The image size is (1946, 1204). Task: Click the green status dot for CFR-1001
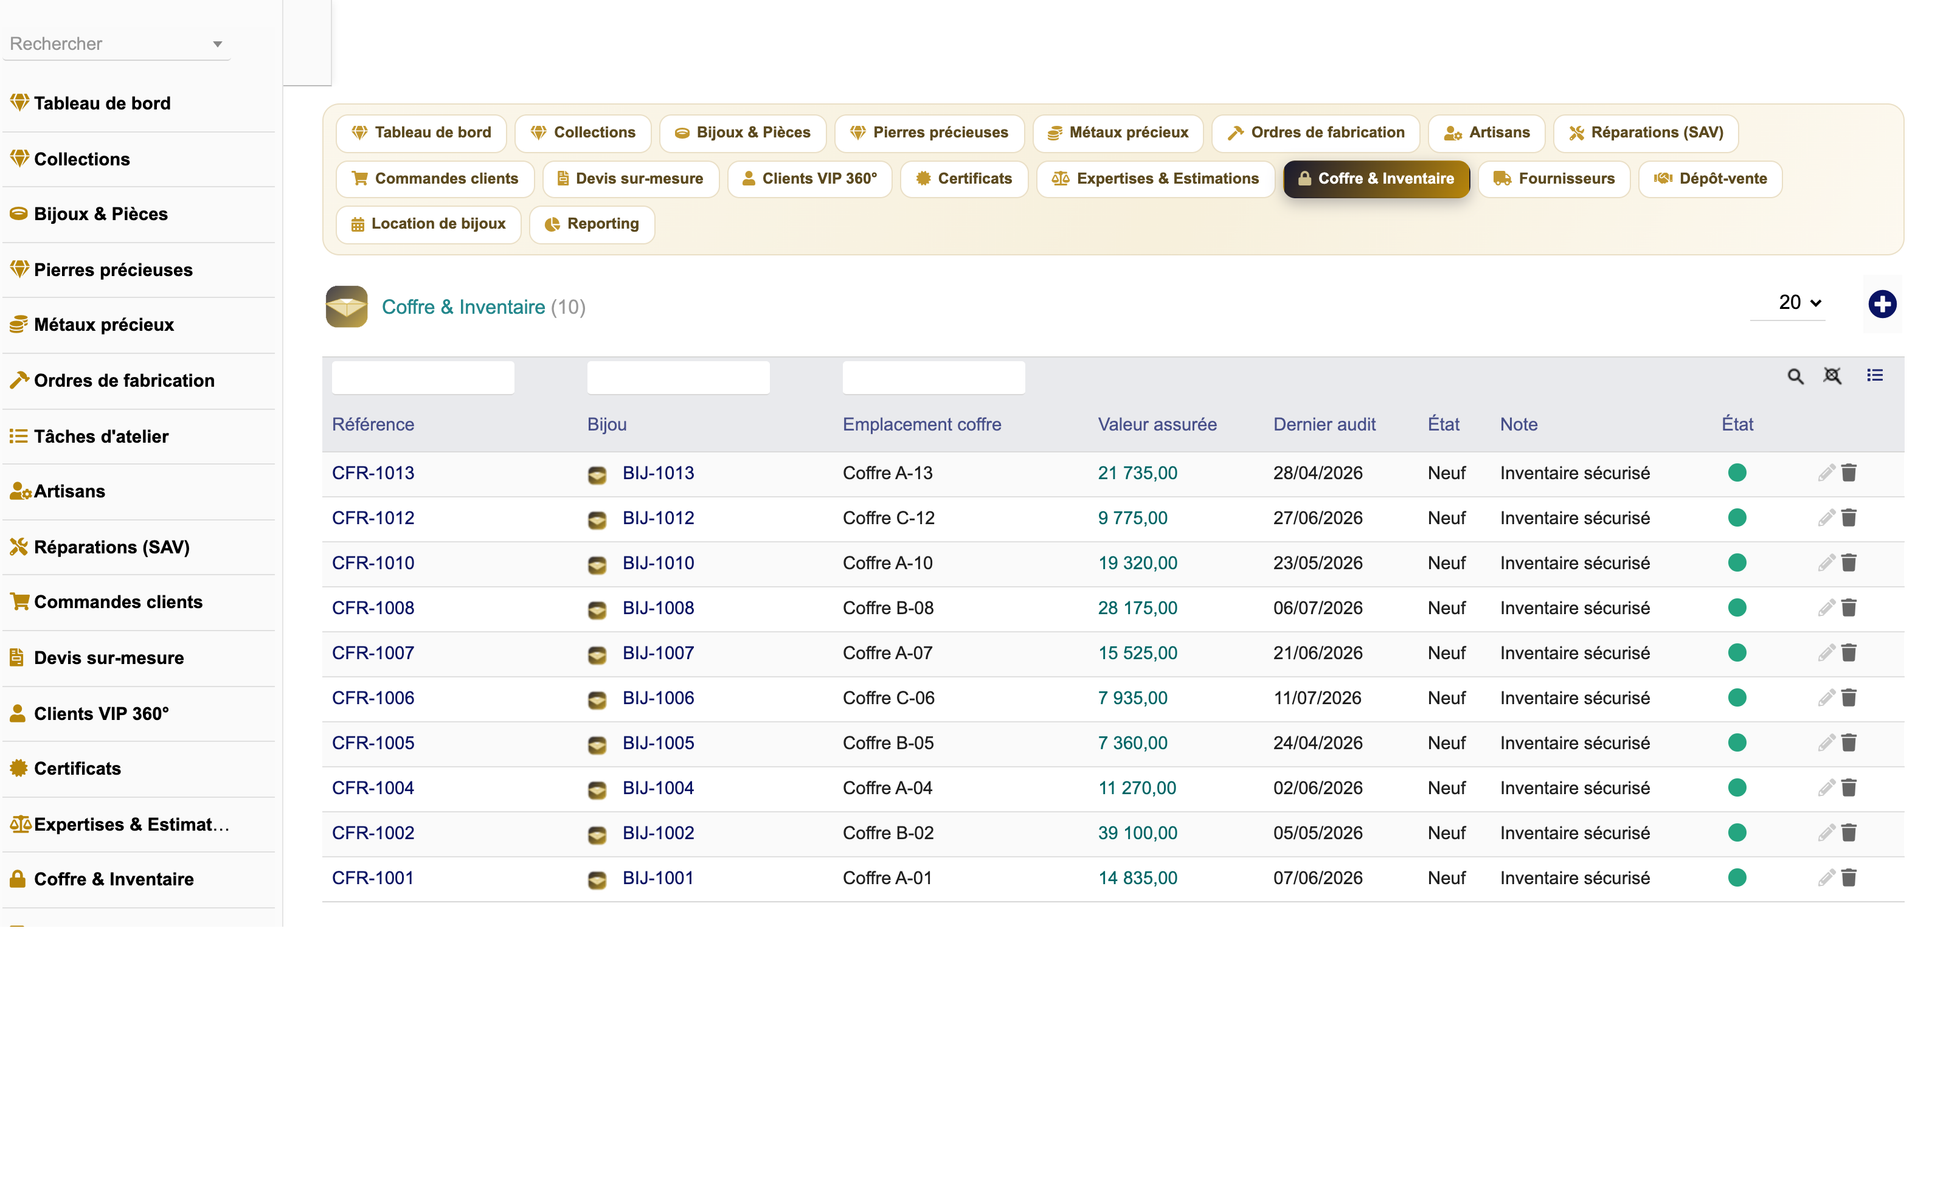pyautogui.click(x=1737, y=878)
